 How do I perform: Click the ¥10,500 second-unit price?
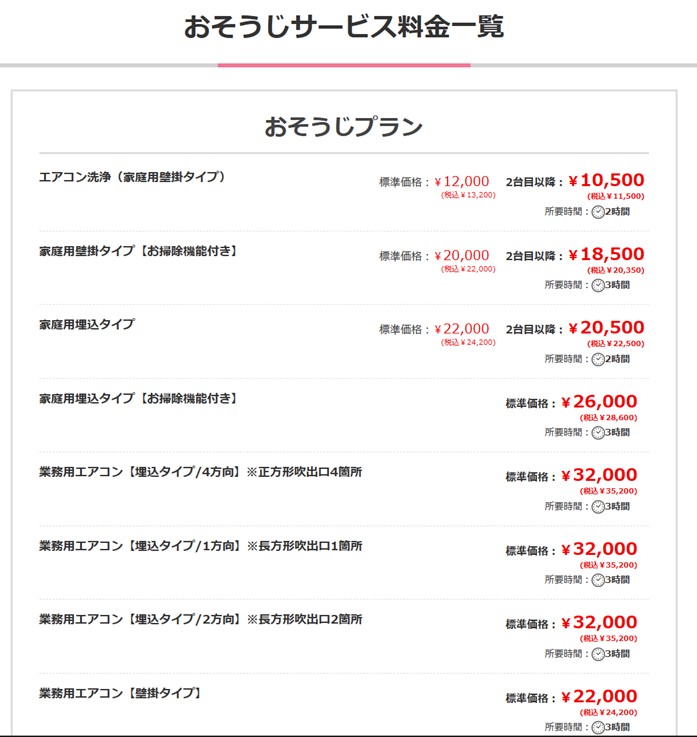coord(607,181)
